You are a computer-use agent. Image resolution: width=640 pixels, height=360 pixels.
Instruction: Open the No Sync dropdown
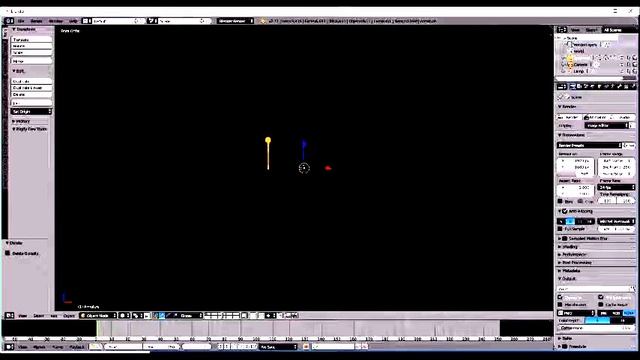coord(278,347)
